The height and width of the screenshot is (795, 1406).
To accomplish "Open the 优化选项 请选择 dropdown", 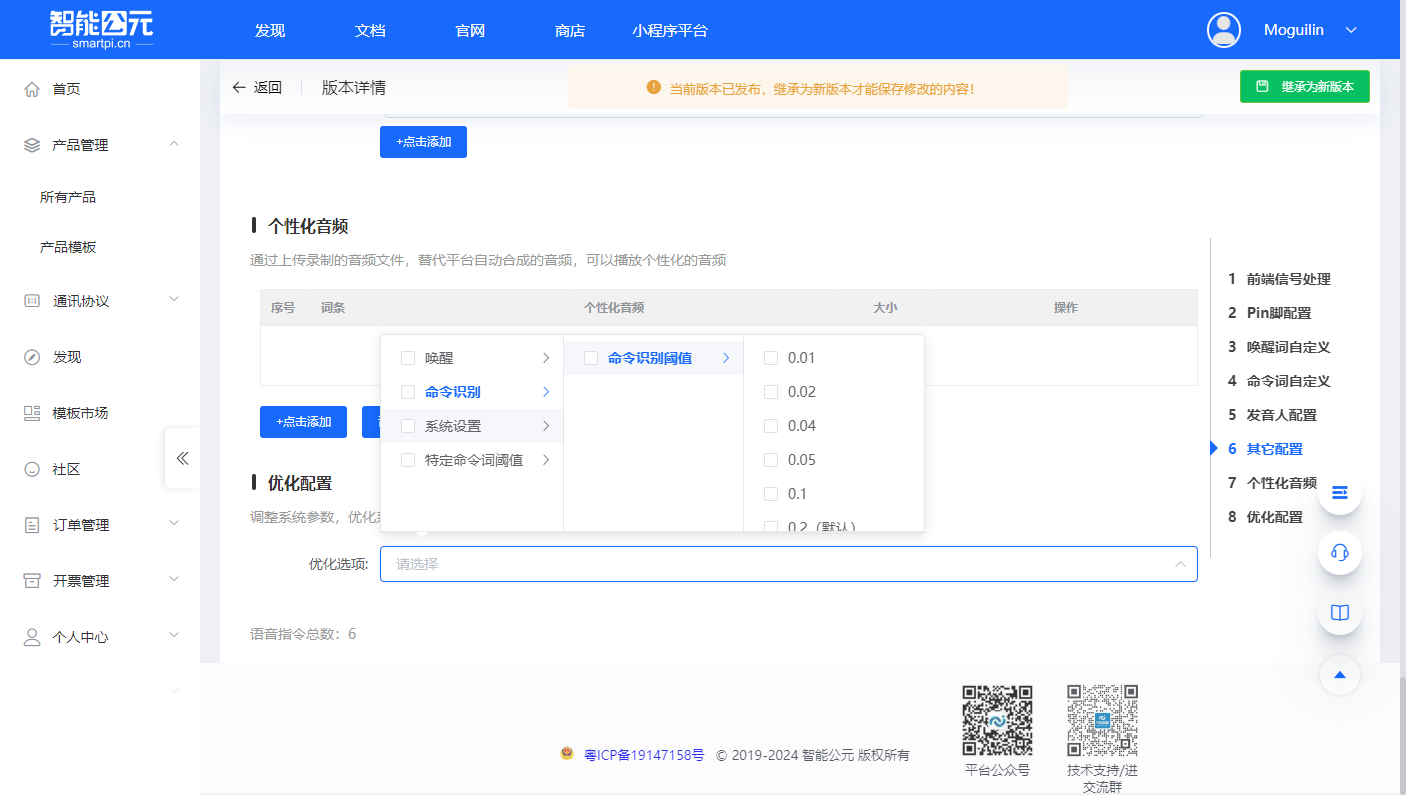I will (x=788, y=563).
